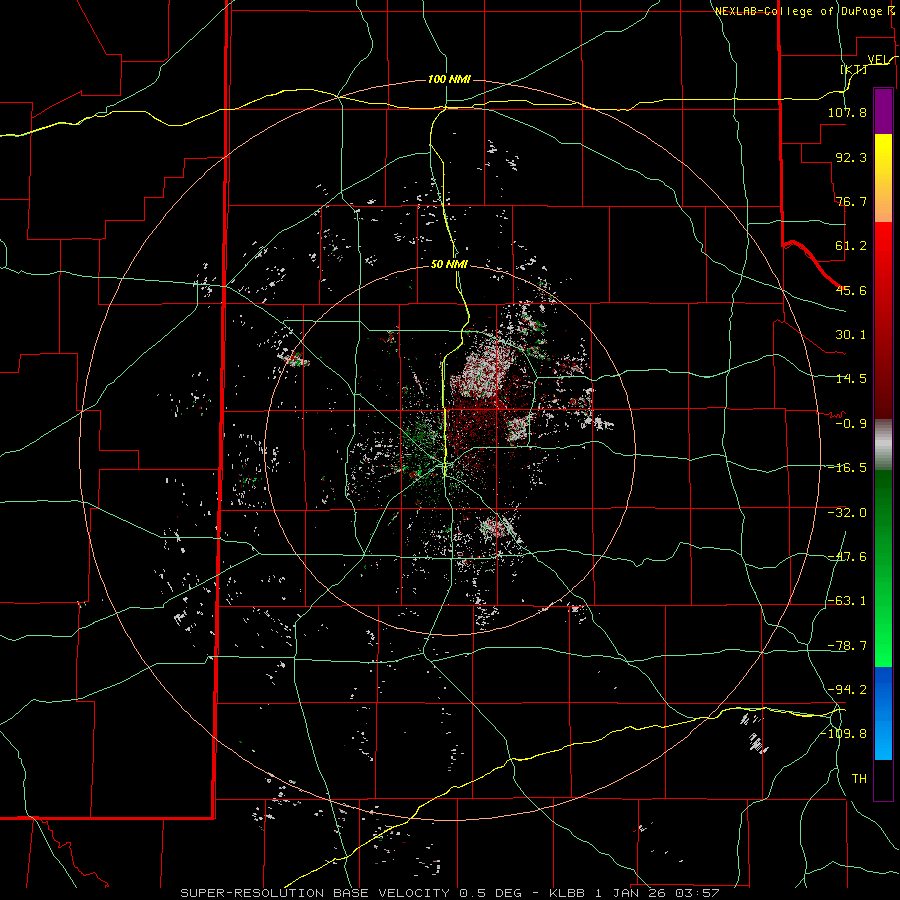
Task: Click the 50 NMI range ring label
Action: (x=449, y=265)
